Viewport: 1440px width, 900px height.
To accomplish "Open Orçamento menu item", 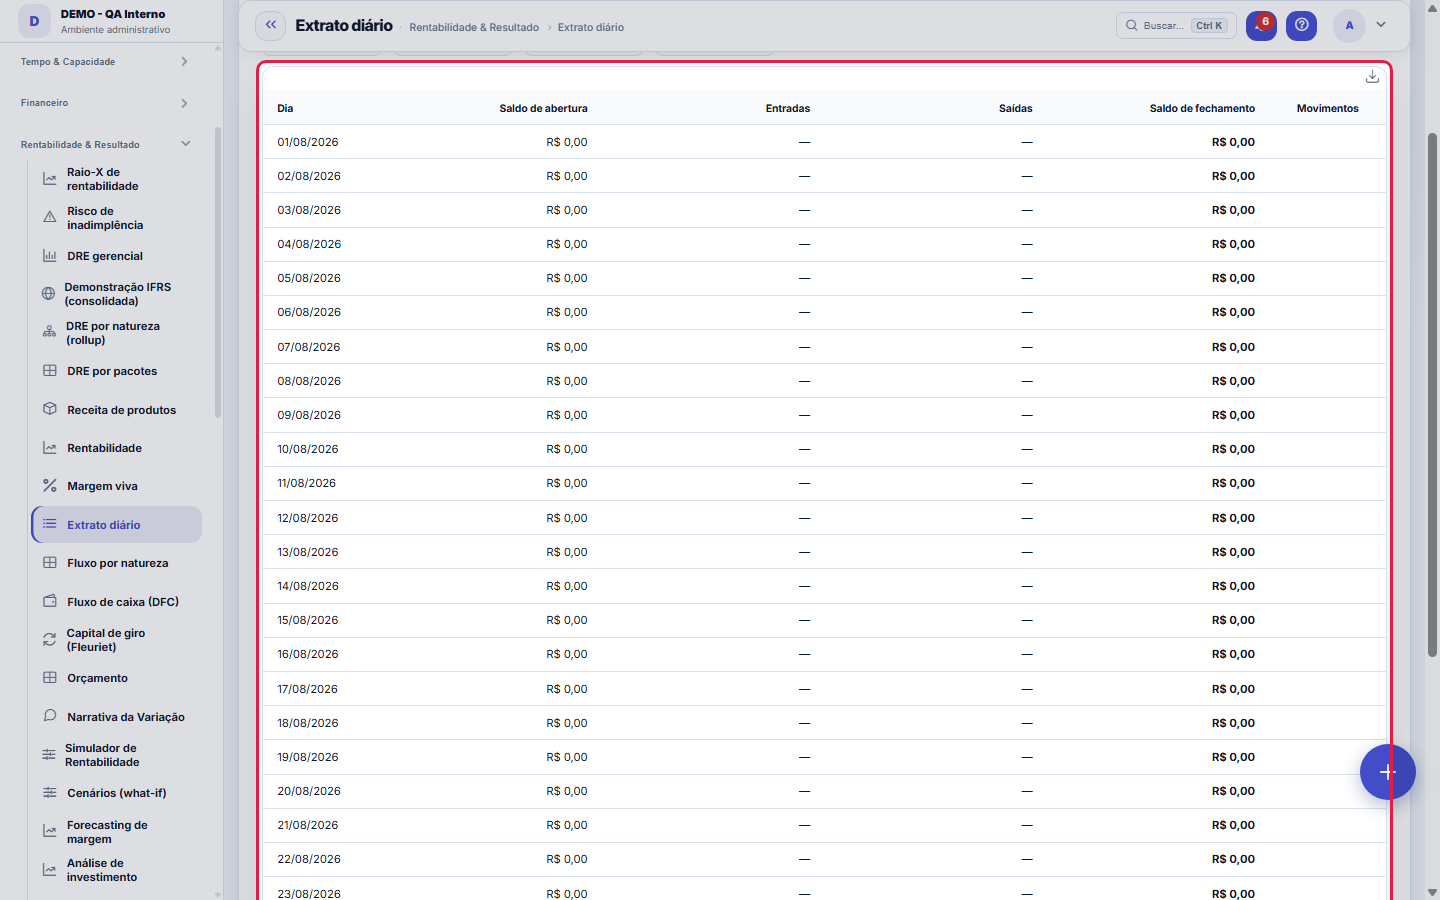I will coord(117,678).
